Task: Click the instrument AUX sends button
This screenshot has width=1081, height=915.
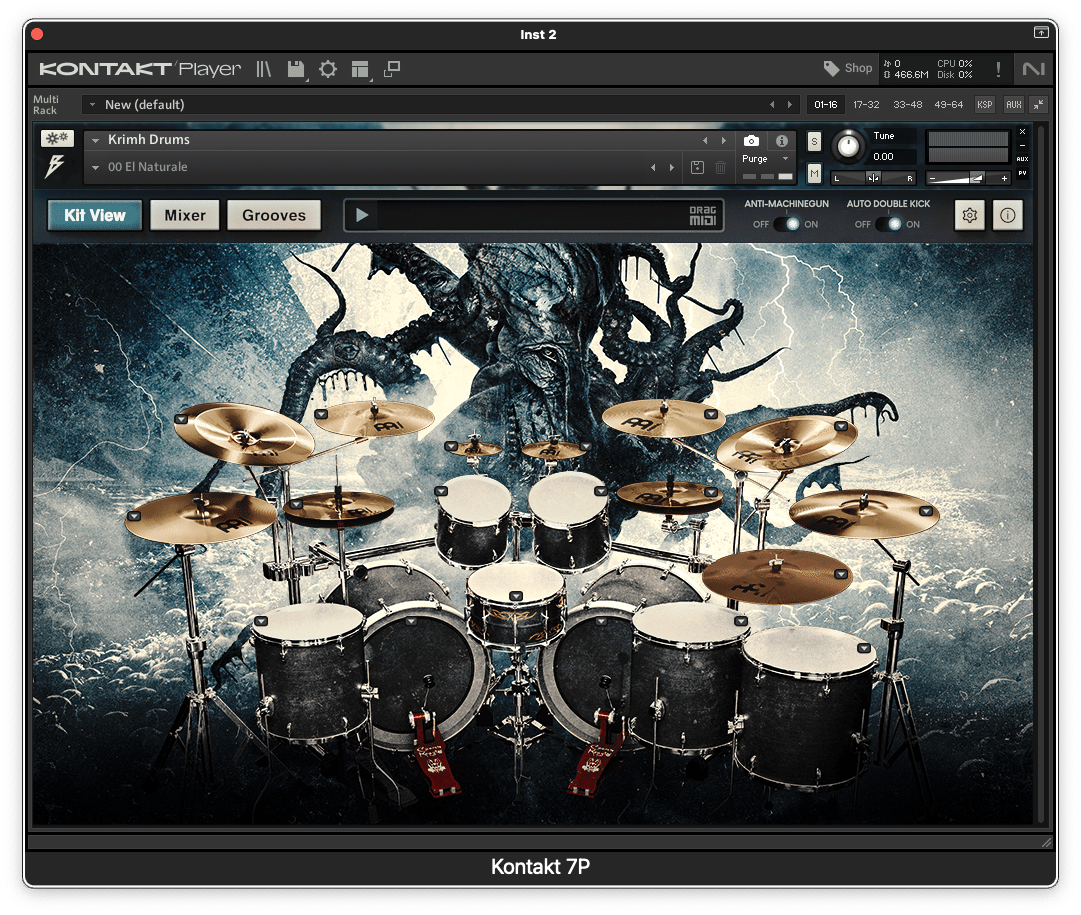Action: click(1022, 159)
